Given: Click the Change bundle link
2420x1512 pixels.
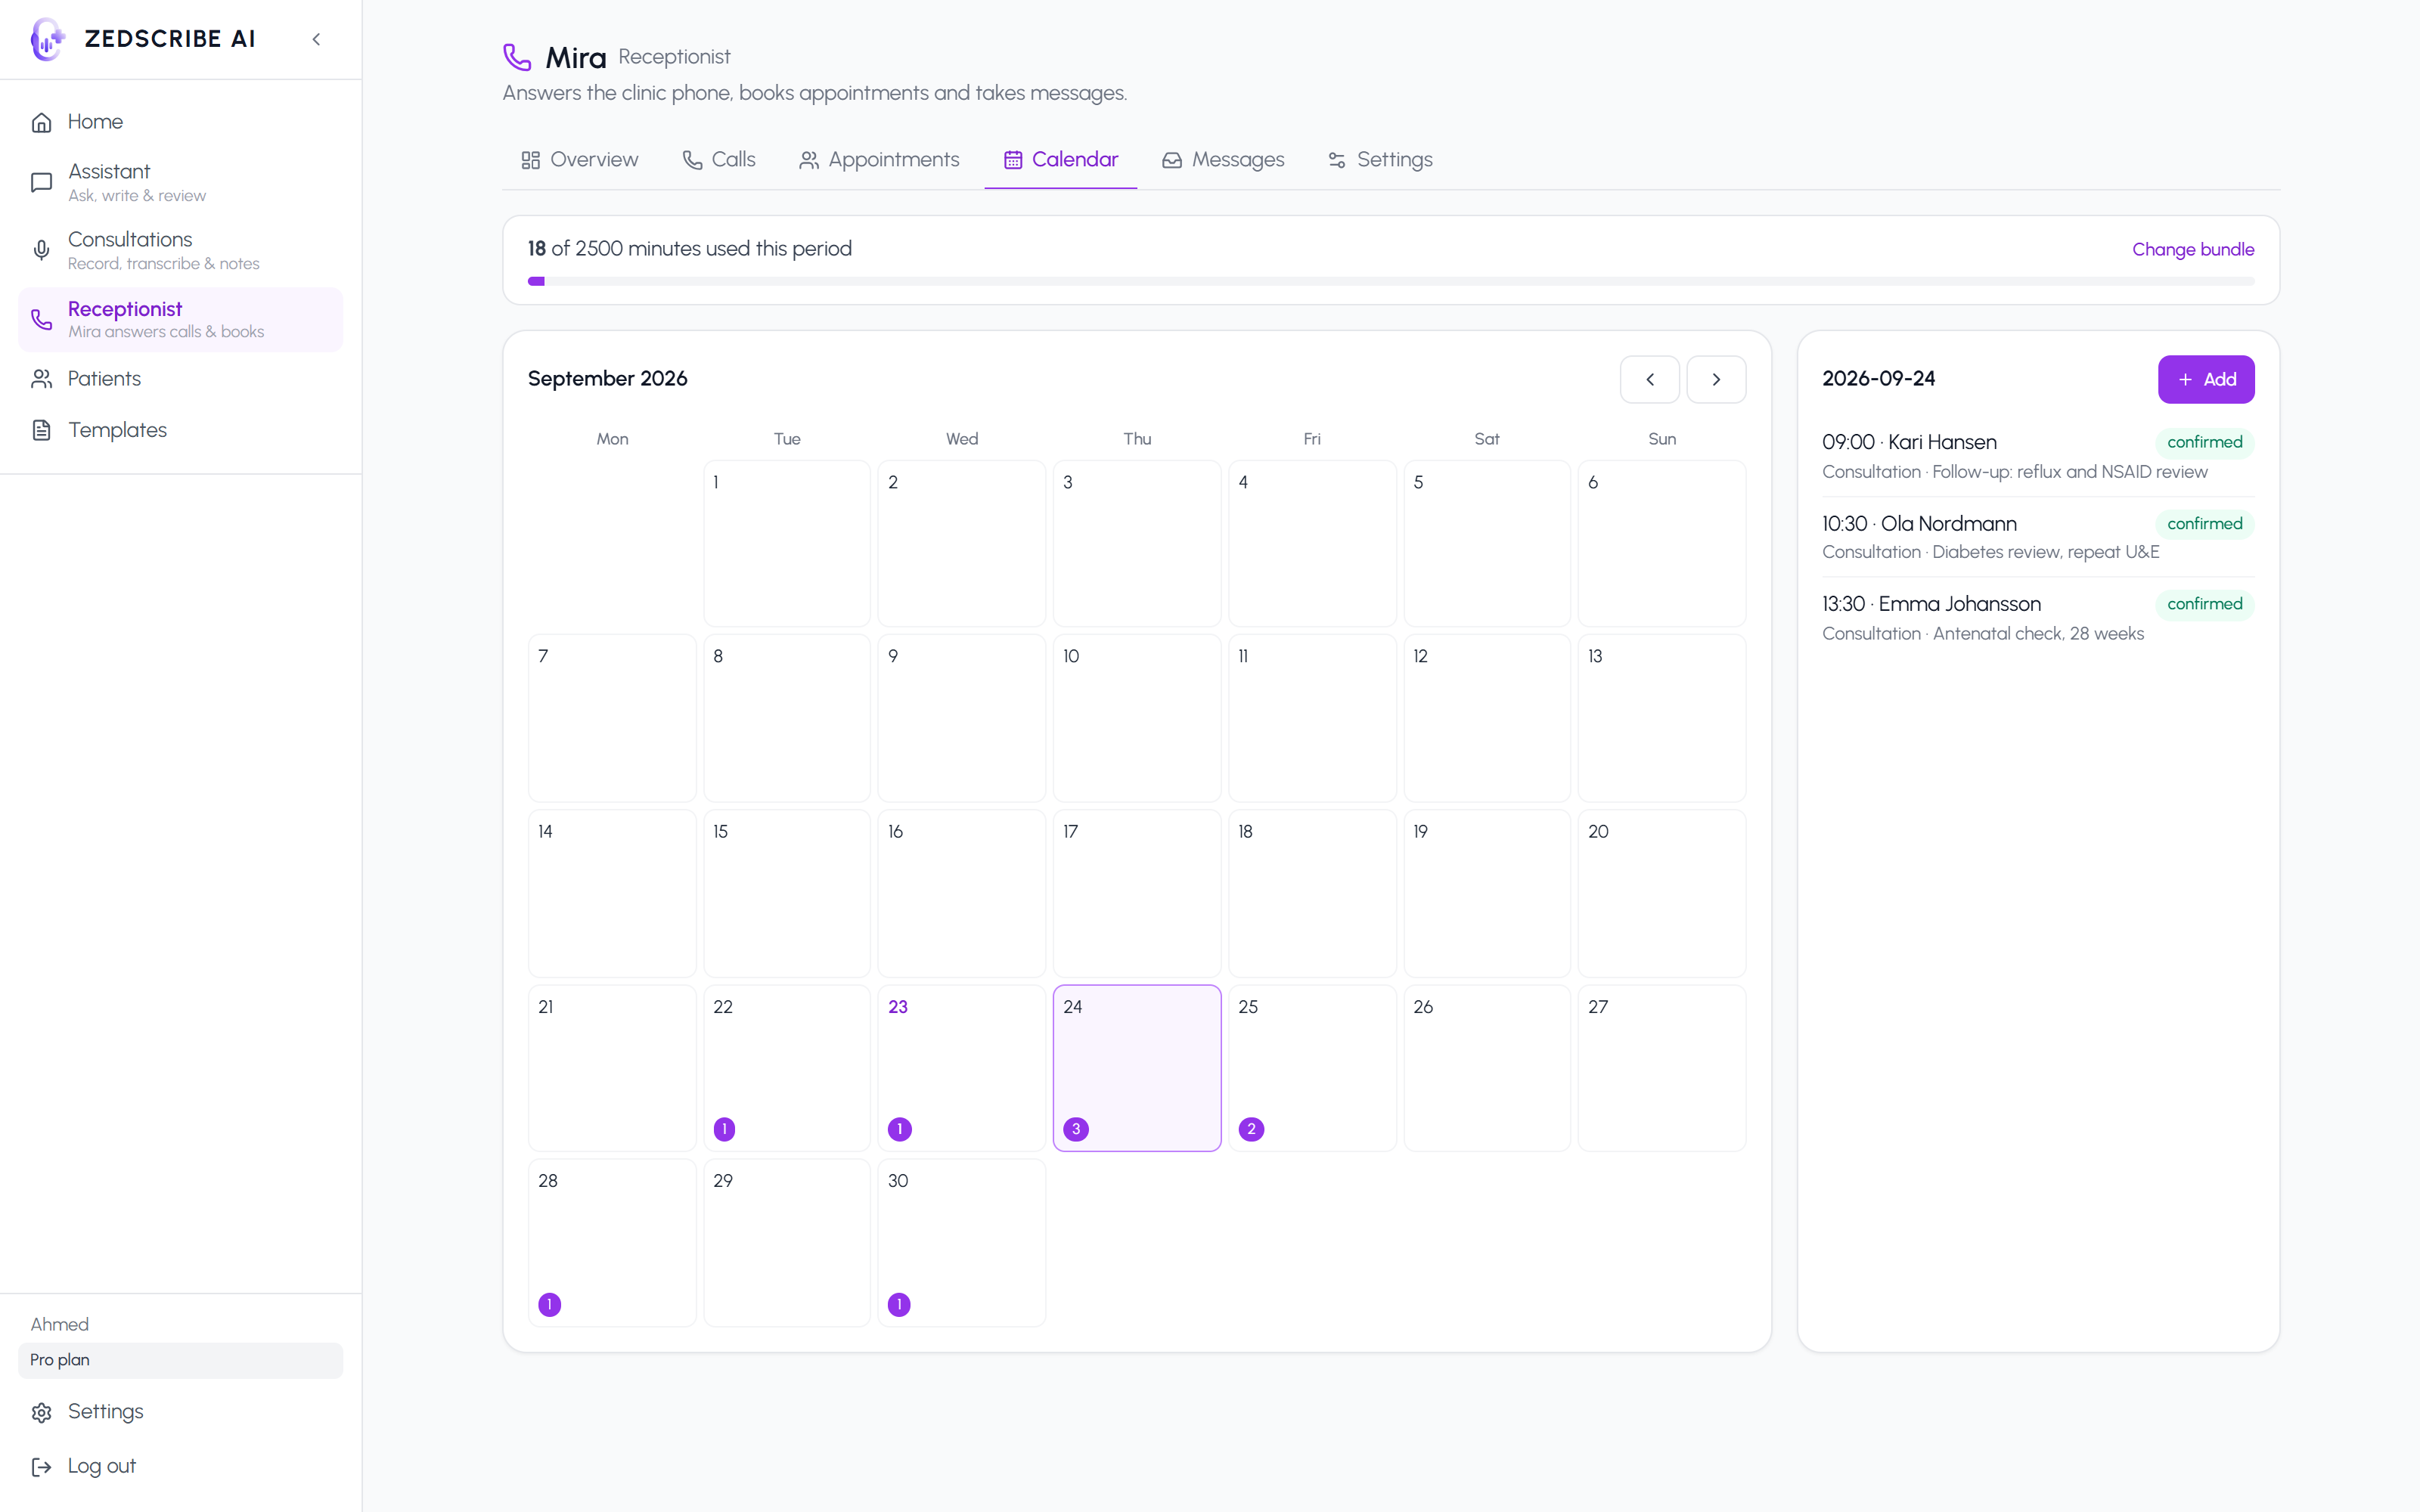Looking at the screenshot, I should (x=2192, y=249).
